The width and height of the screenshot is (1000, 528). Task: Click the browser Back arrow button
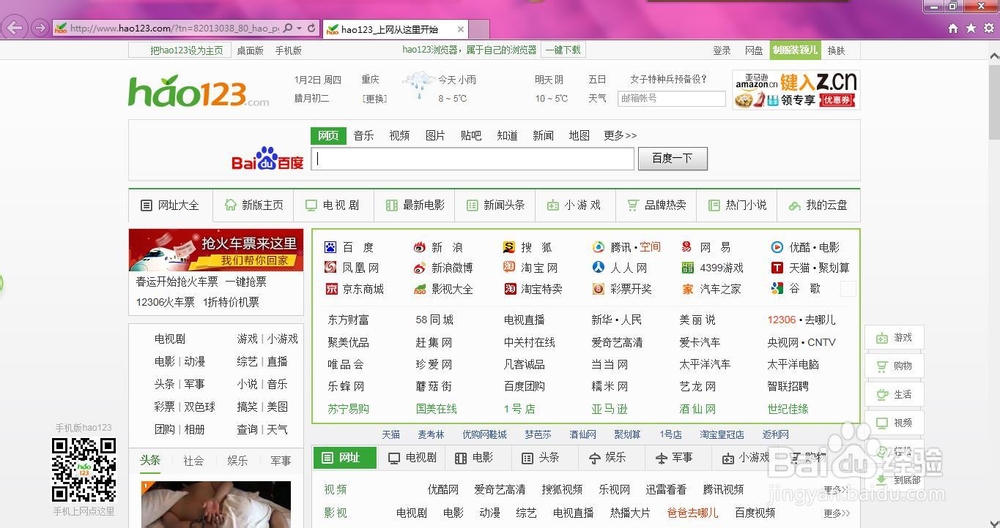(14, 28)
